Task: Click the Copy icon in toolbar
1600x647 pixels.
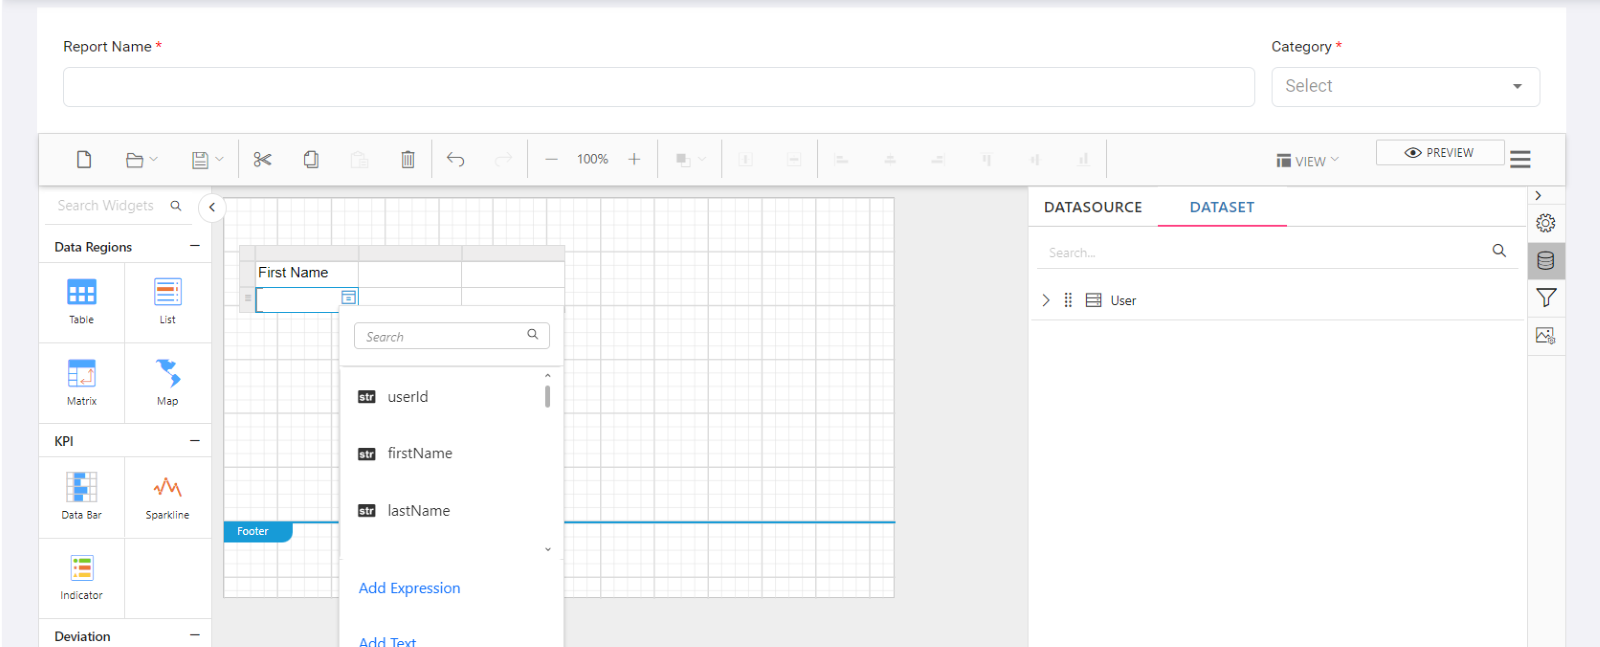Action: pyautogui.click(x=311, y=160)
